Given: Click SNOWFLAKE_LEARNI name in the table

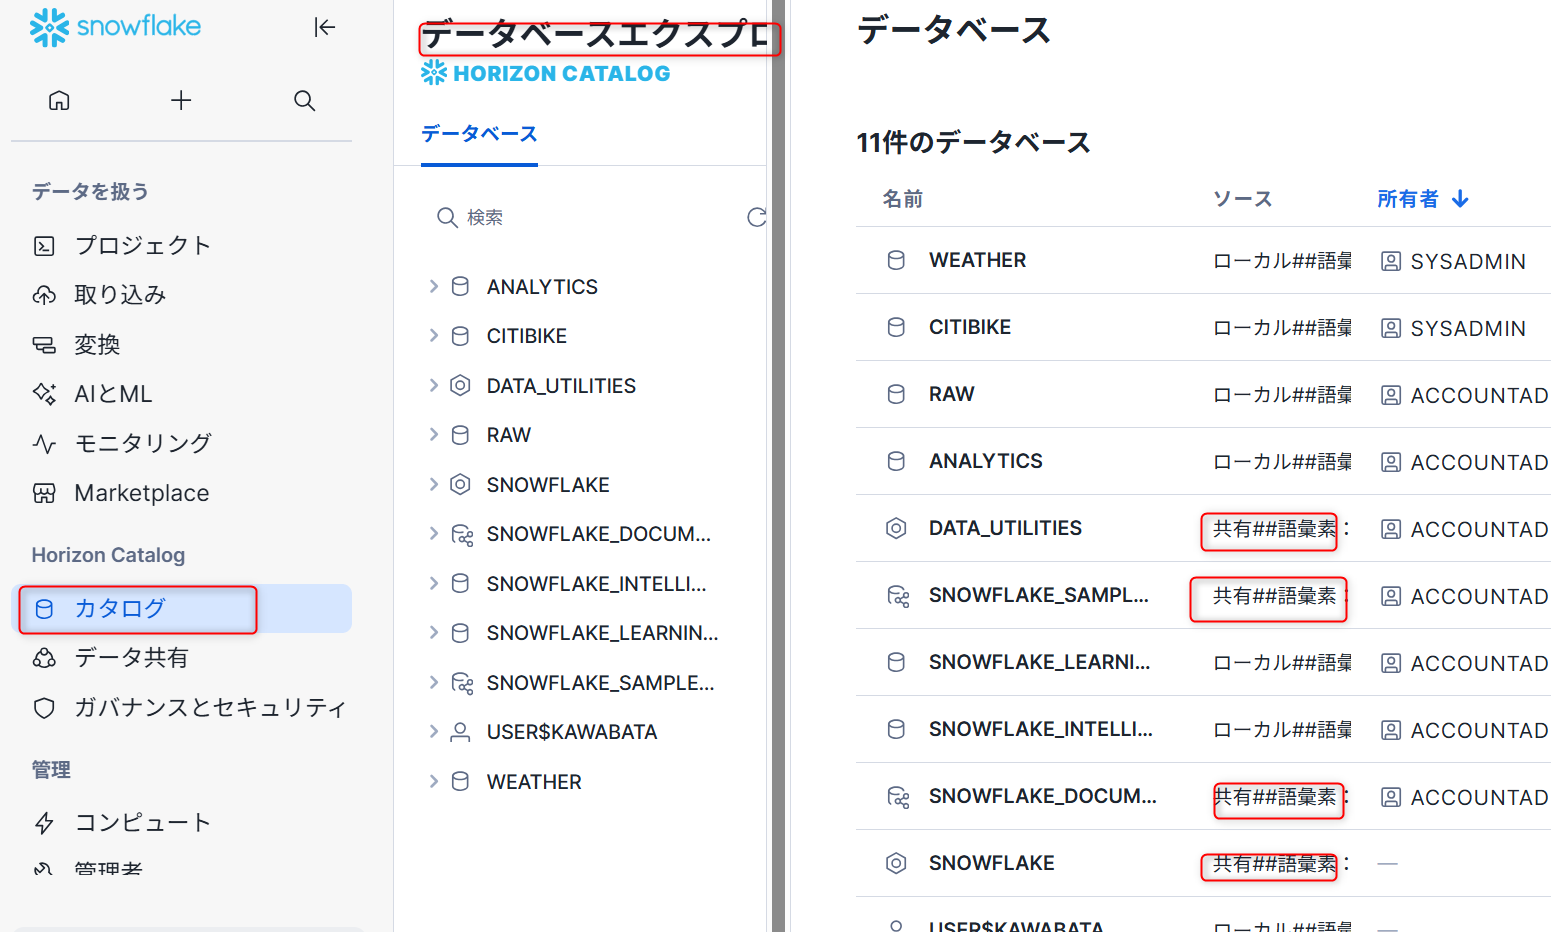Looking at the screenshot, I should coord(1039,662).
